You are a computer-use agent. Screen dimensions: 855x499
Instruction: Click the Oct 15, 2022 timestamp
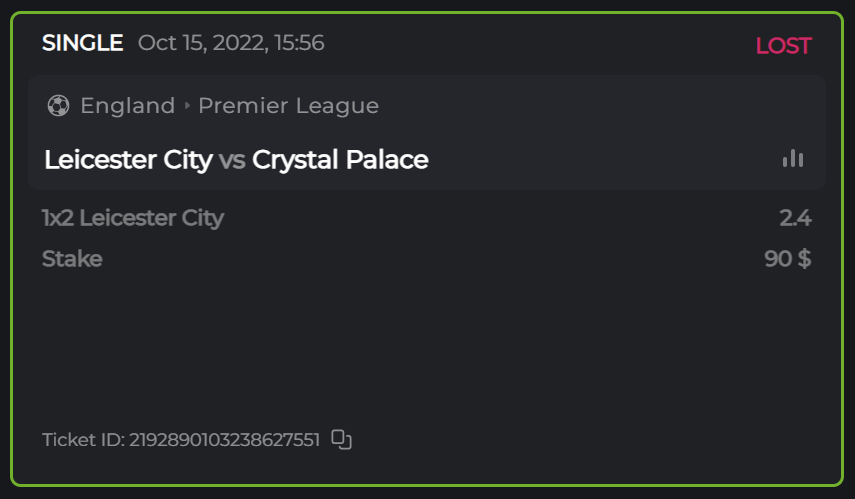(x=231, y=43)
